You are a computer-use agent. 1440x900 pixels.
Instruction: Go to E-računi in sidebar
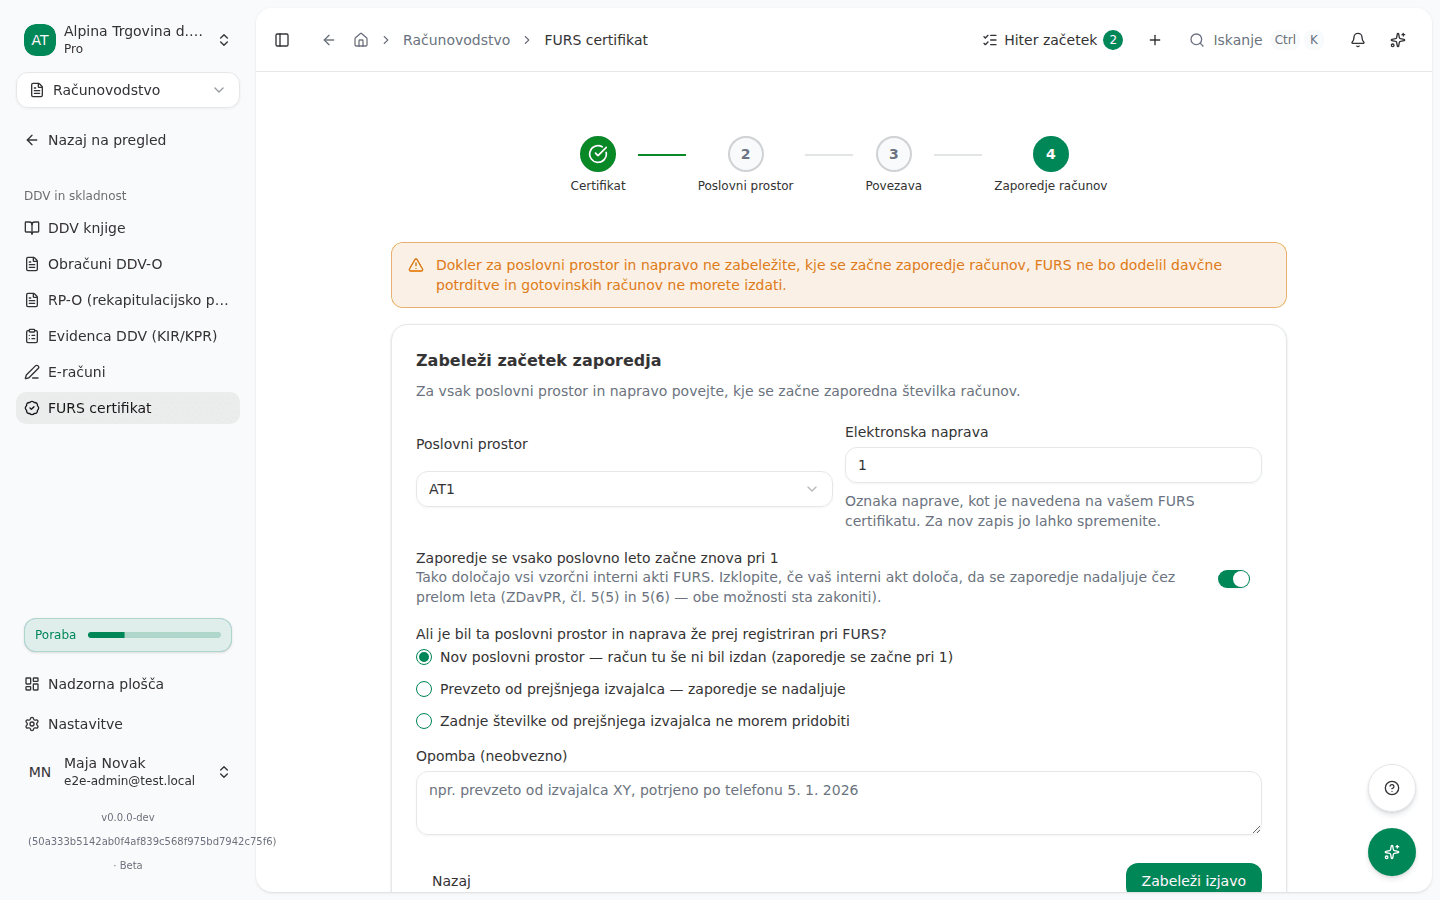coord(128,372)
